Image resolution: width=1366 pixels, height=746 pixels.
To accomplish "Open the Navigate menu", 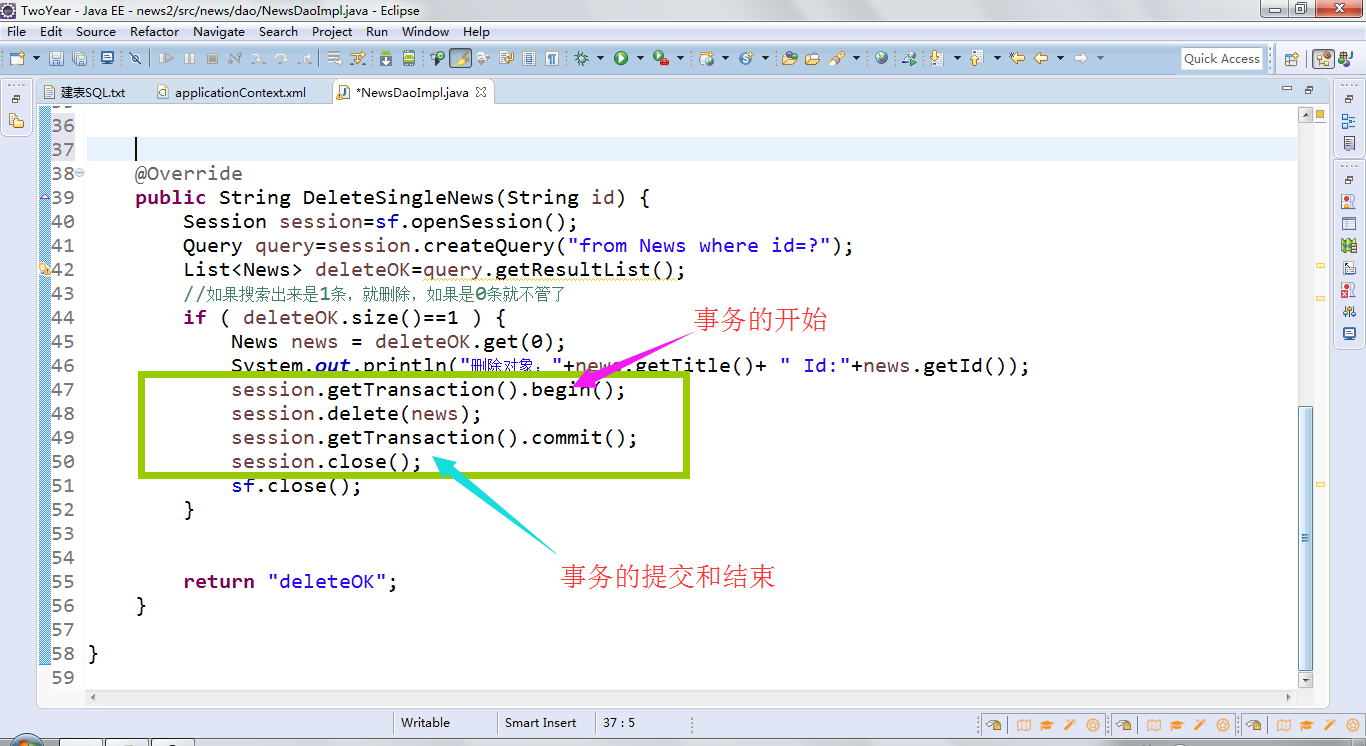I will 219,31.
